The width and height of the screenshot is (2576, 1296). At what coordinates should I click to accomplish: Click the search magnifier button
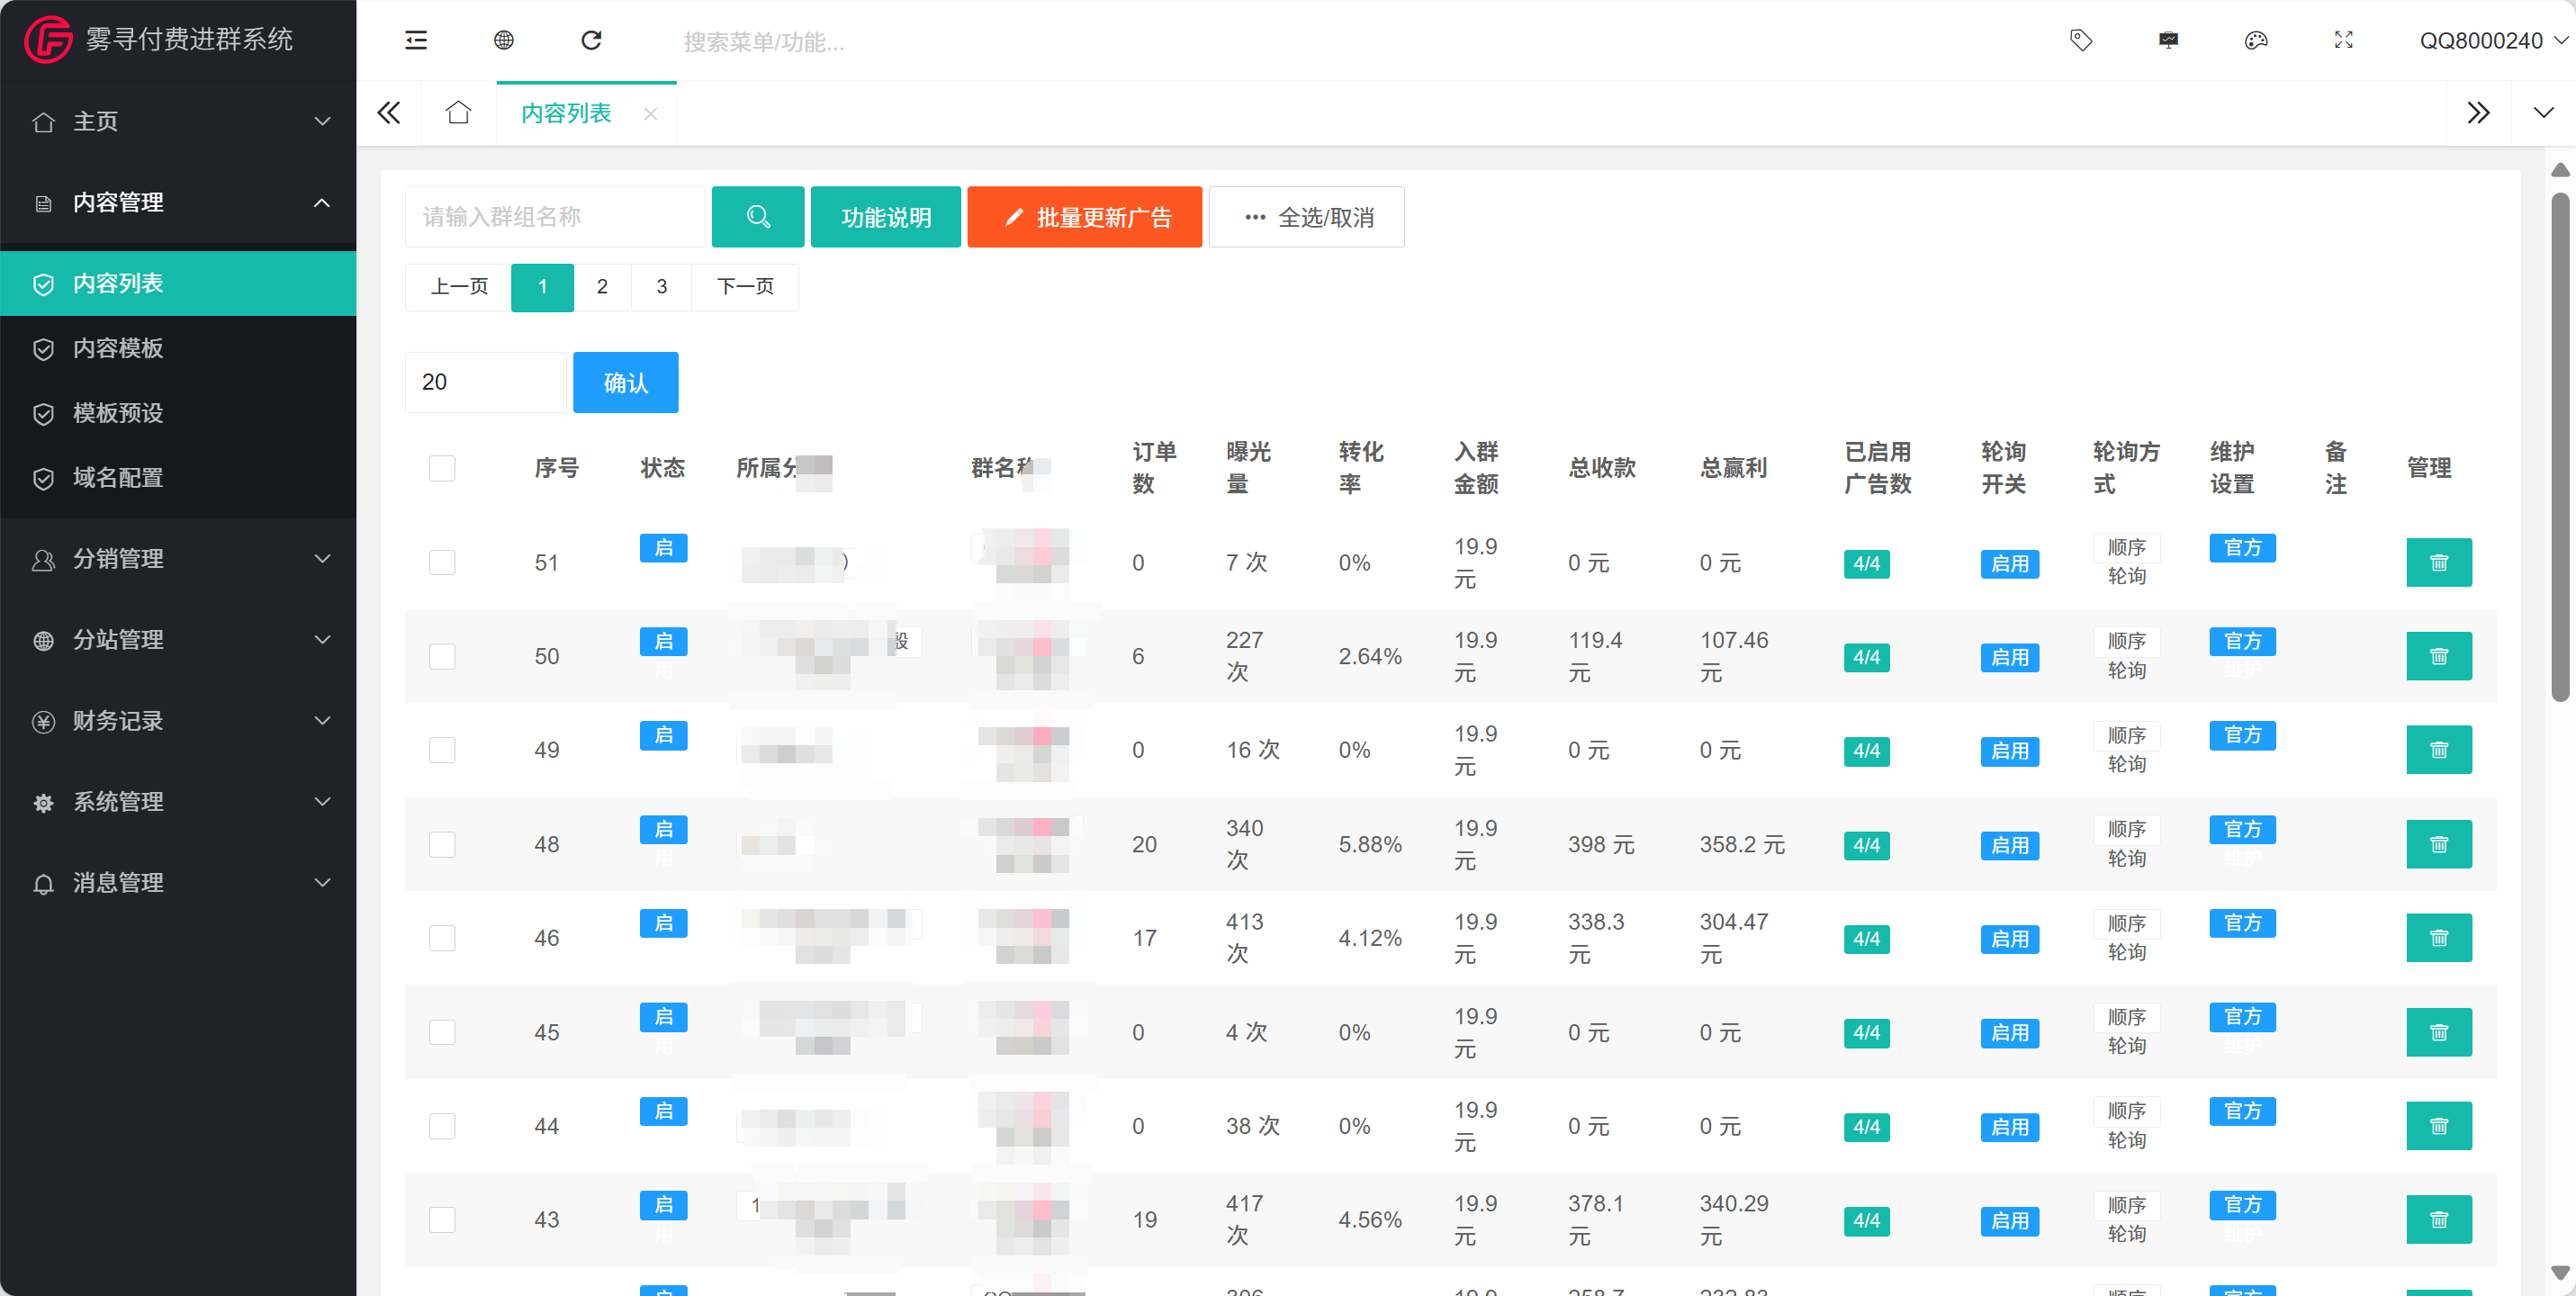pos(758,216)
